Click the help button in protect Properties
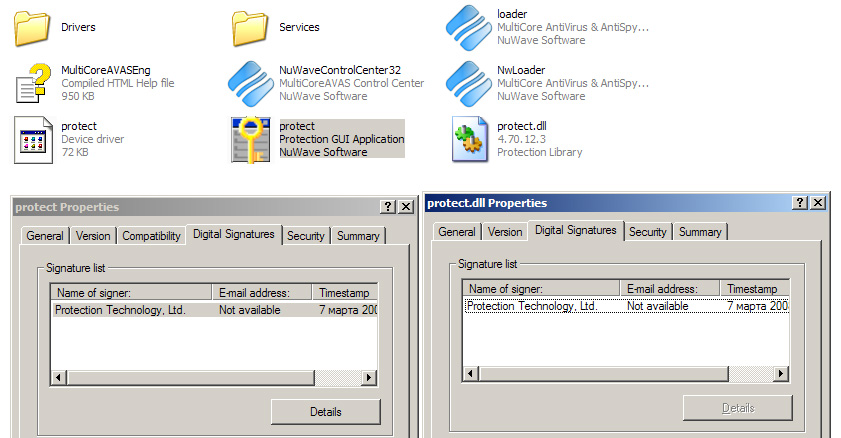Screen dimensions: 841x438 [388, 207]
